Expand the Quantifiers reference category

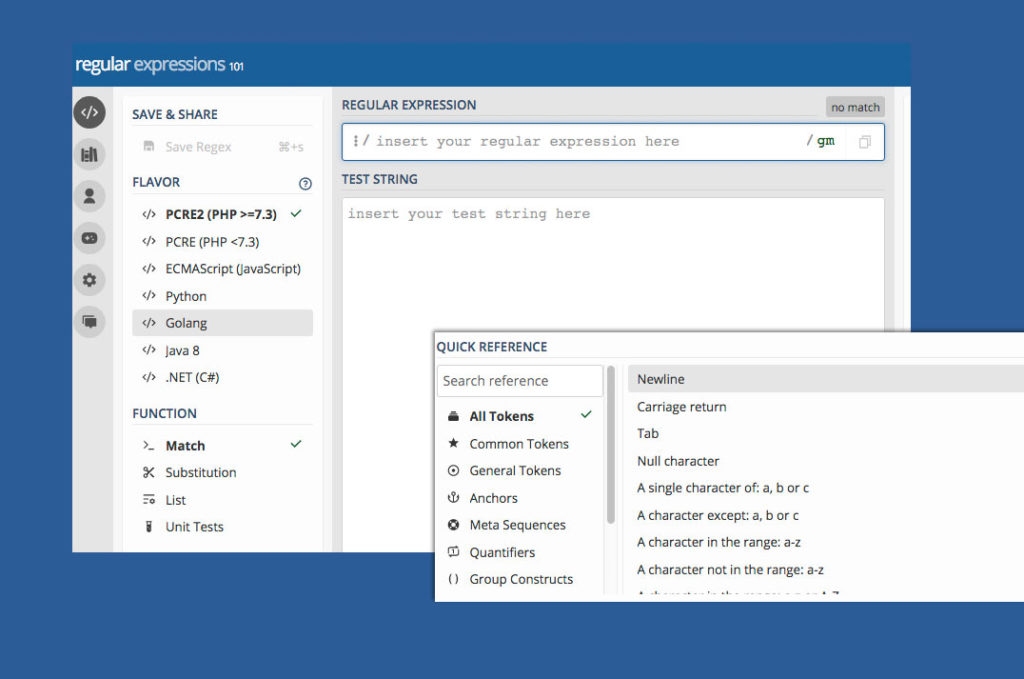point(502,552)
